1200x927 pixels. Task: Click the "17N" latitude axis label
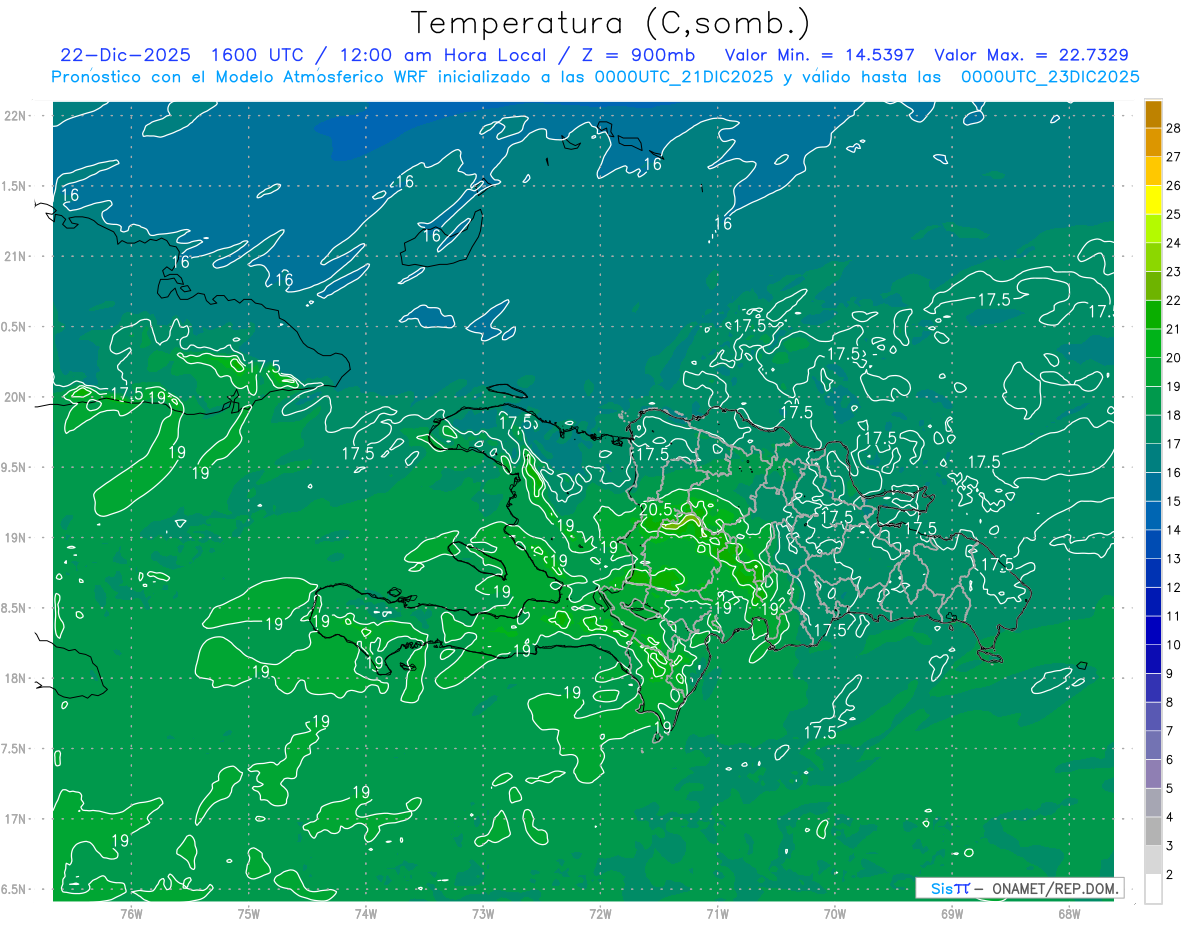click(x=14, y=819)
